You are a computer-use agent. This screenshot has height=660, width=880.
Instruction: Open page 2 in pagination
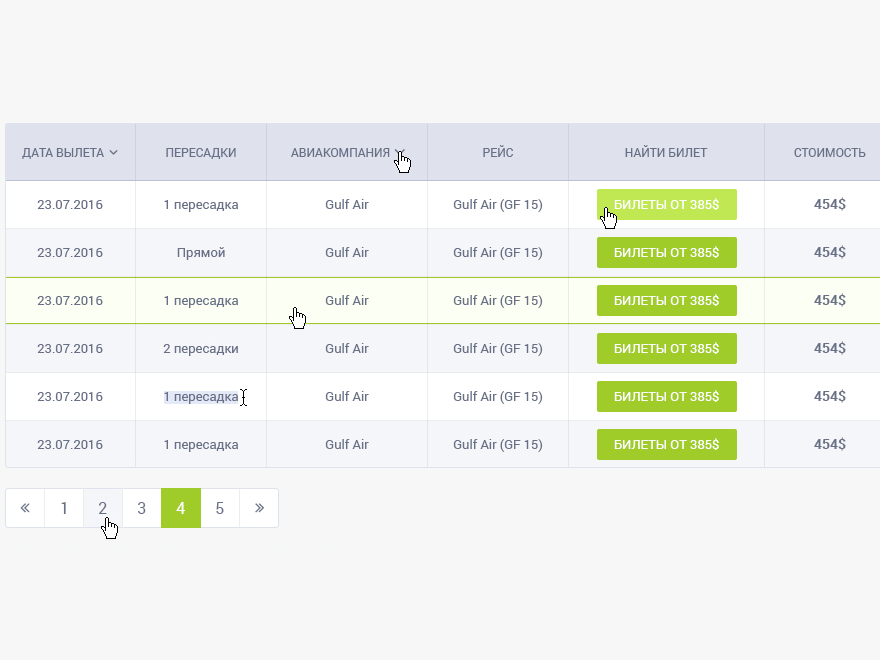click(103, 508)
